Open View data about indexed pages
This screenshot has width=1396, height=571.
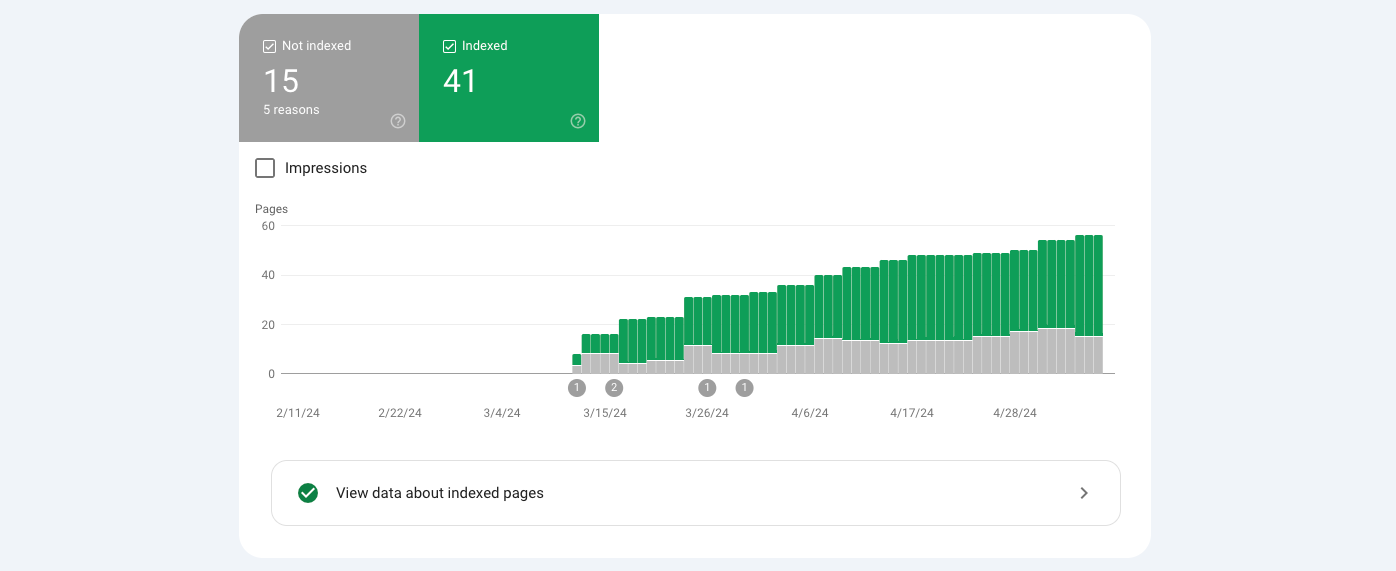tap(440, 493)
